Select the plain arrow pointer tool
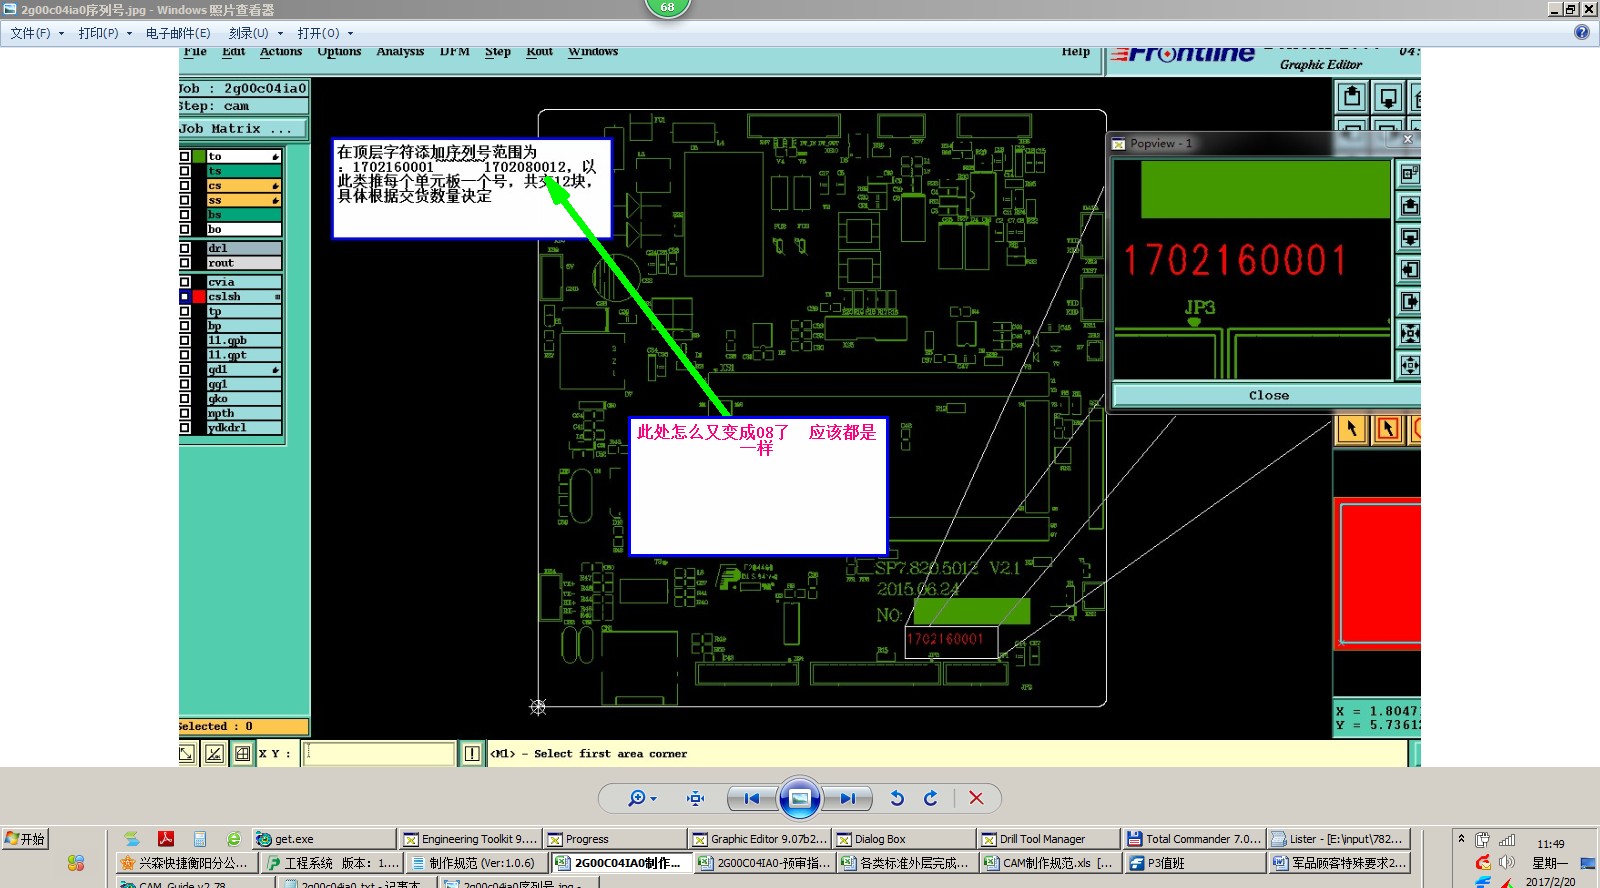This screenshot has height=888, width=1600. click(1352, 429)
